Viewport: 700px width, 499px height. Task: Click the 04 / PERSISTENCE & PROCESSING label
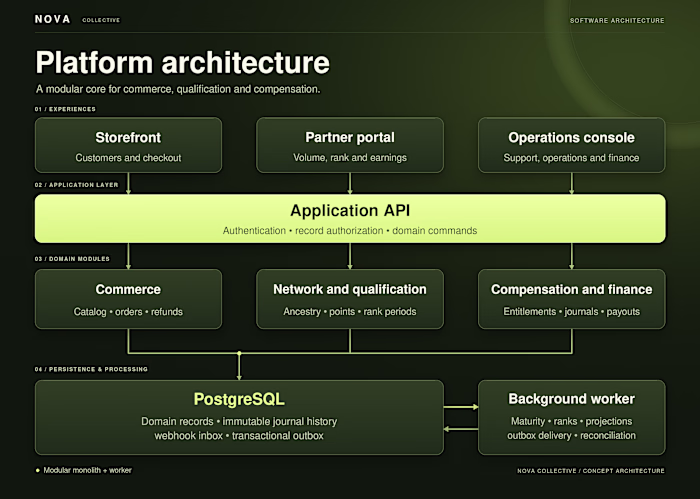coord(91,369)
